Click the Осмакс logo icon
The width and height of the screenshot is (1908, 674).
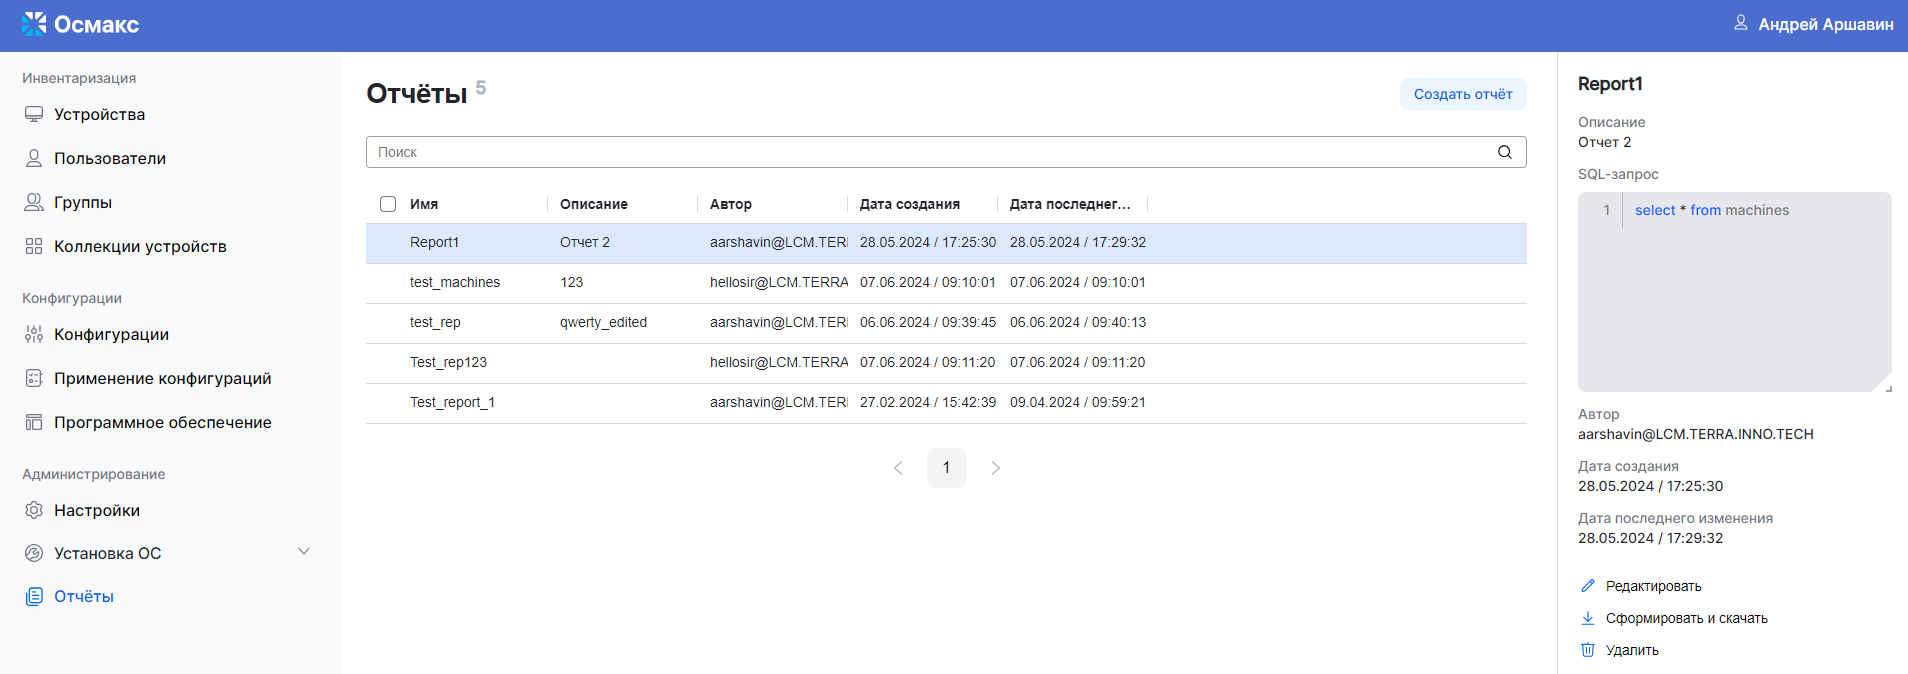point(34,24)
